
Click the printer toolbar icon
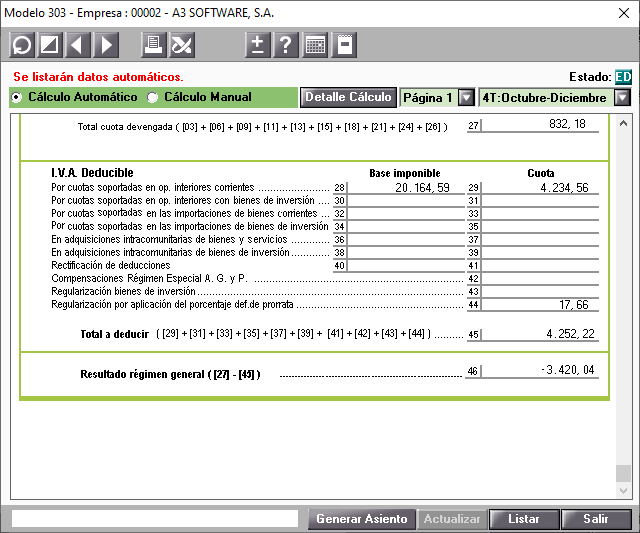[x=153, y=44]
